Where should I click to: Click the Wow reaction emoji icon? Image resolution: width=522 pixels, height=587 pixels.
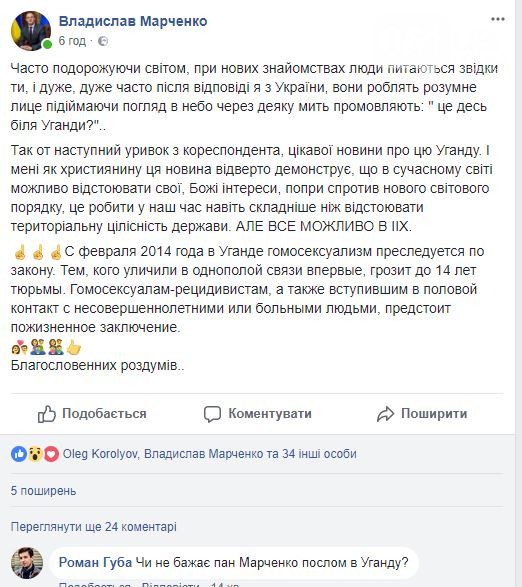tap(35, 454)
